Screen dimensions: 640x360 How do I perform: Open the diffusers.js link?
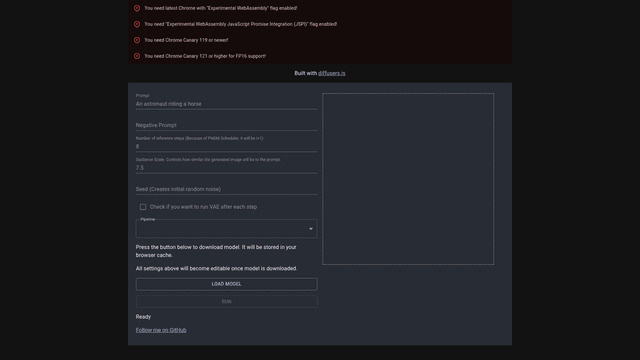pos(331,73)
